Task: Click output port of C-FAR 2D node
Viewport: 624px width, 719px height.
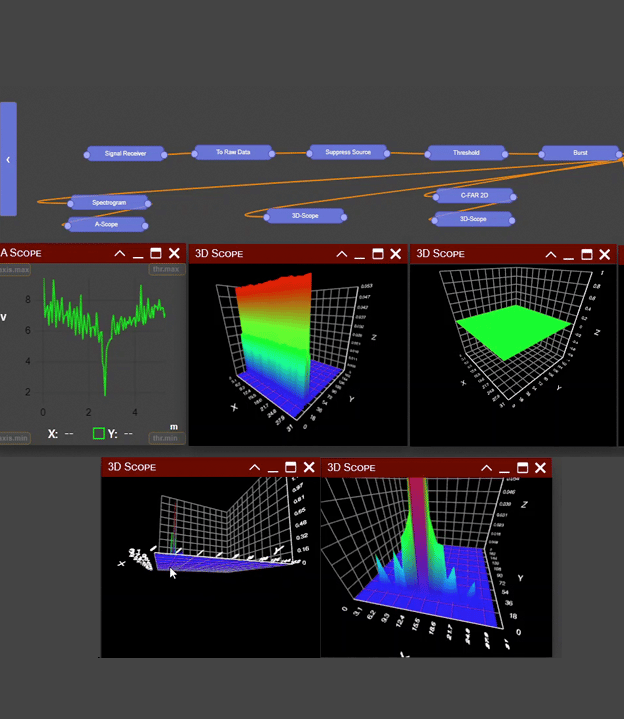Action: coord(514,197)
